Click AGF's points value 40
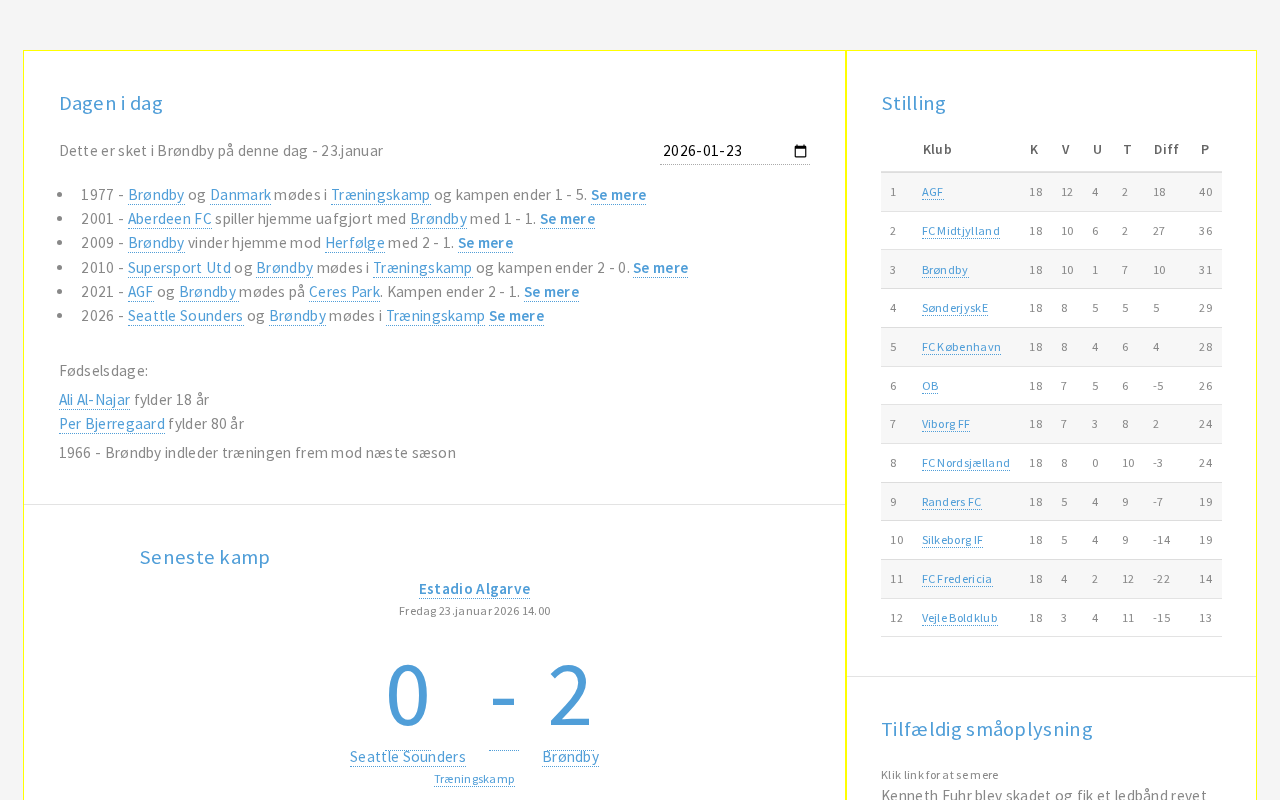The height and width of the screenshot is (800, 1280). pos(1206,192)
